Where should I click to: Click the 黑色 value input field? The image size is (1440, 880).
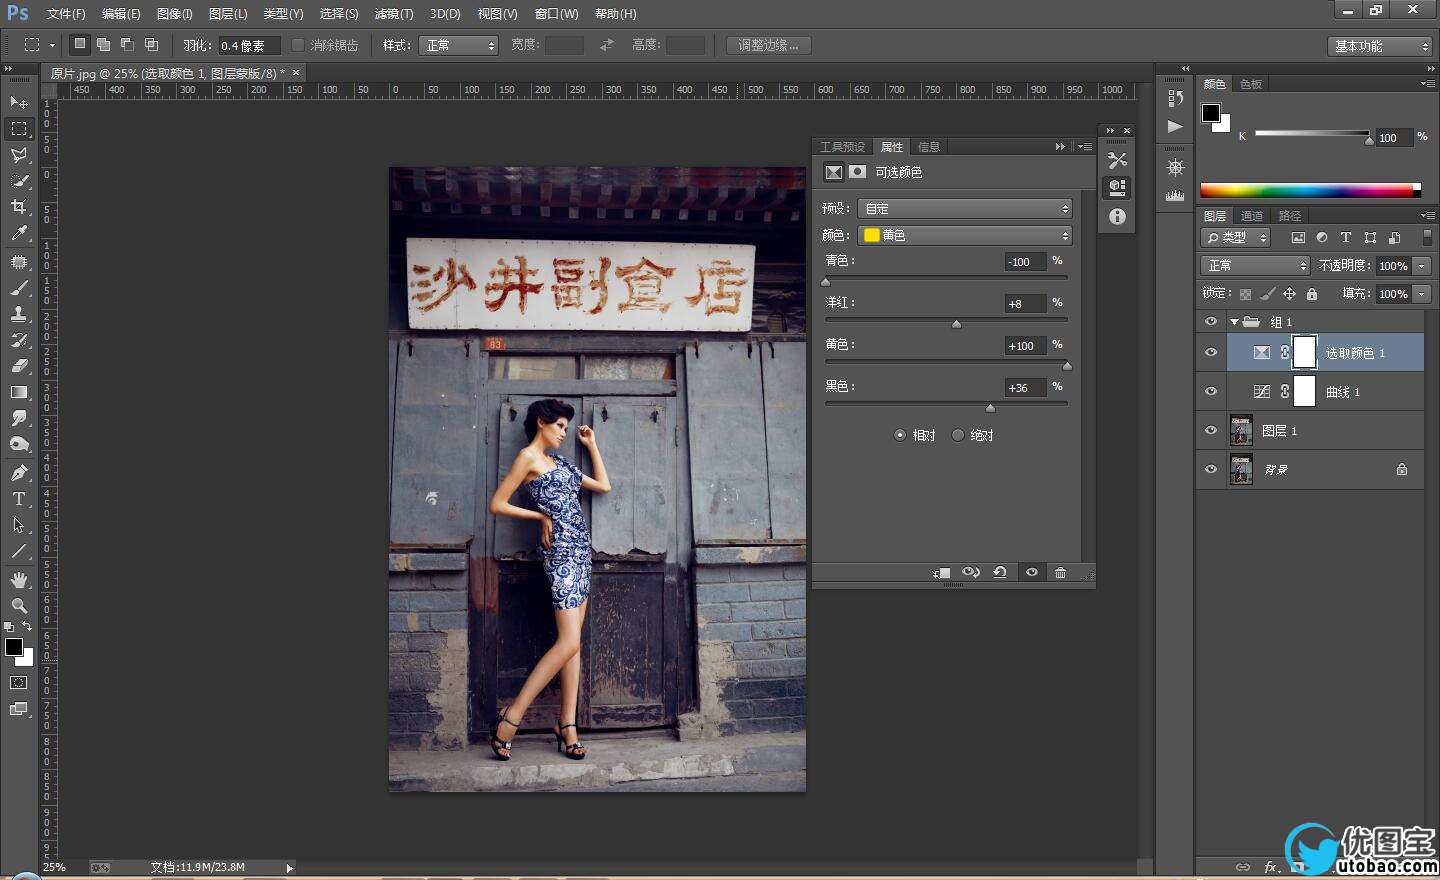pyautogui.click(x=1024, y=388)
